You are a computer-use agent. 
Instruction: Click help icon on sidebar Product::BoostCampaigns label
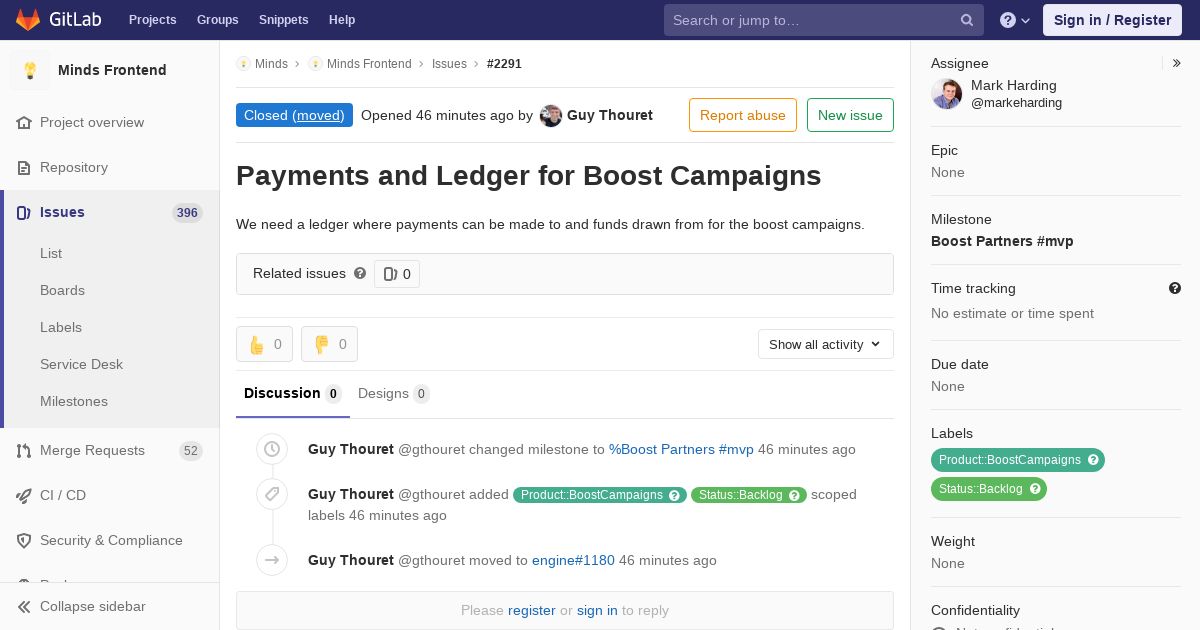tap(1093, 460)
